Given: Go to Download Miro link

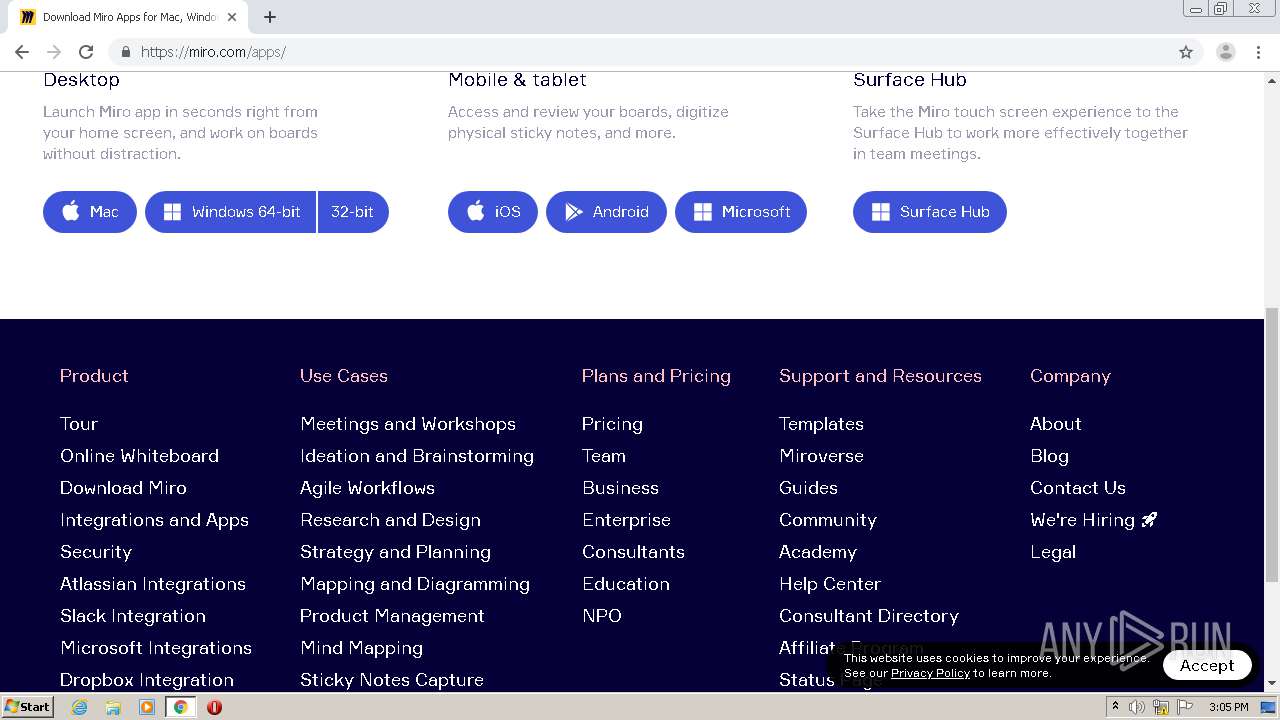Looking at the screenshot, I should click(123, 488).
